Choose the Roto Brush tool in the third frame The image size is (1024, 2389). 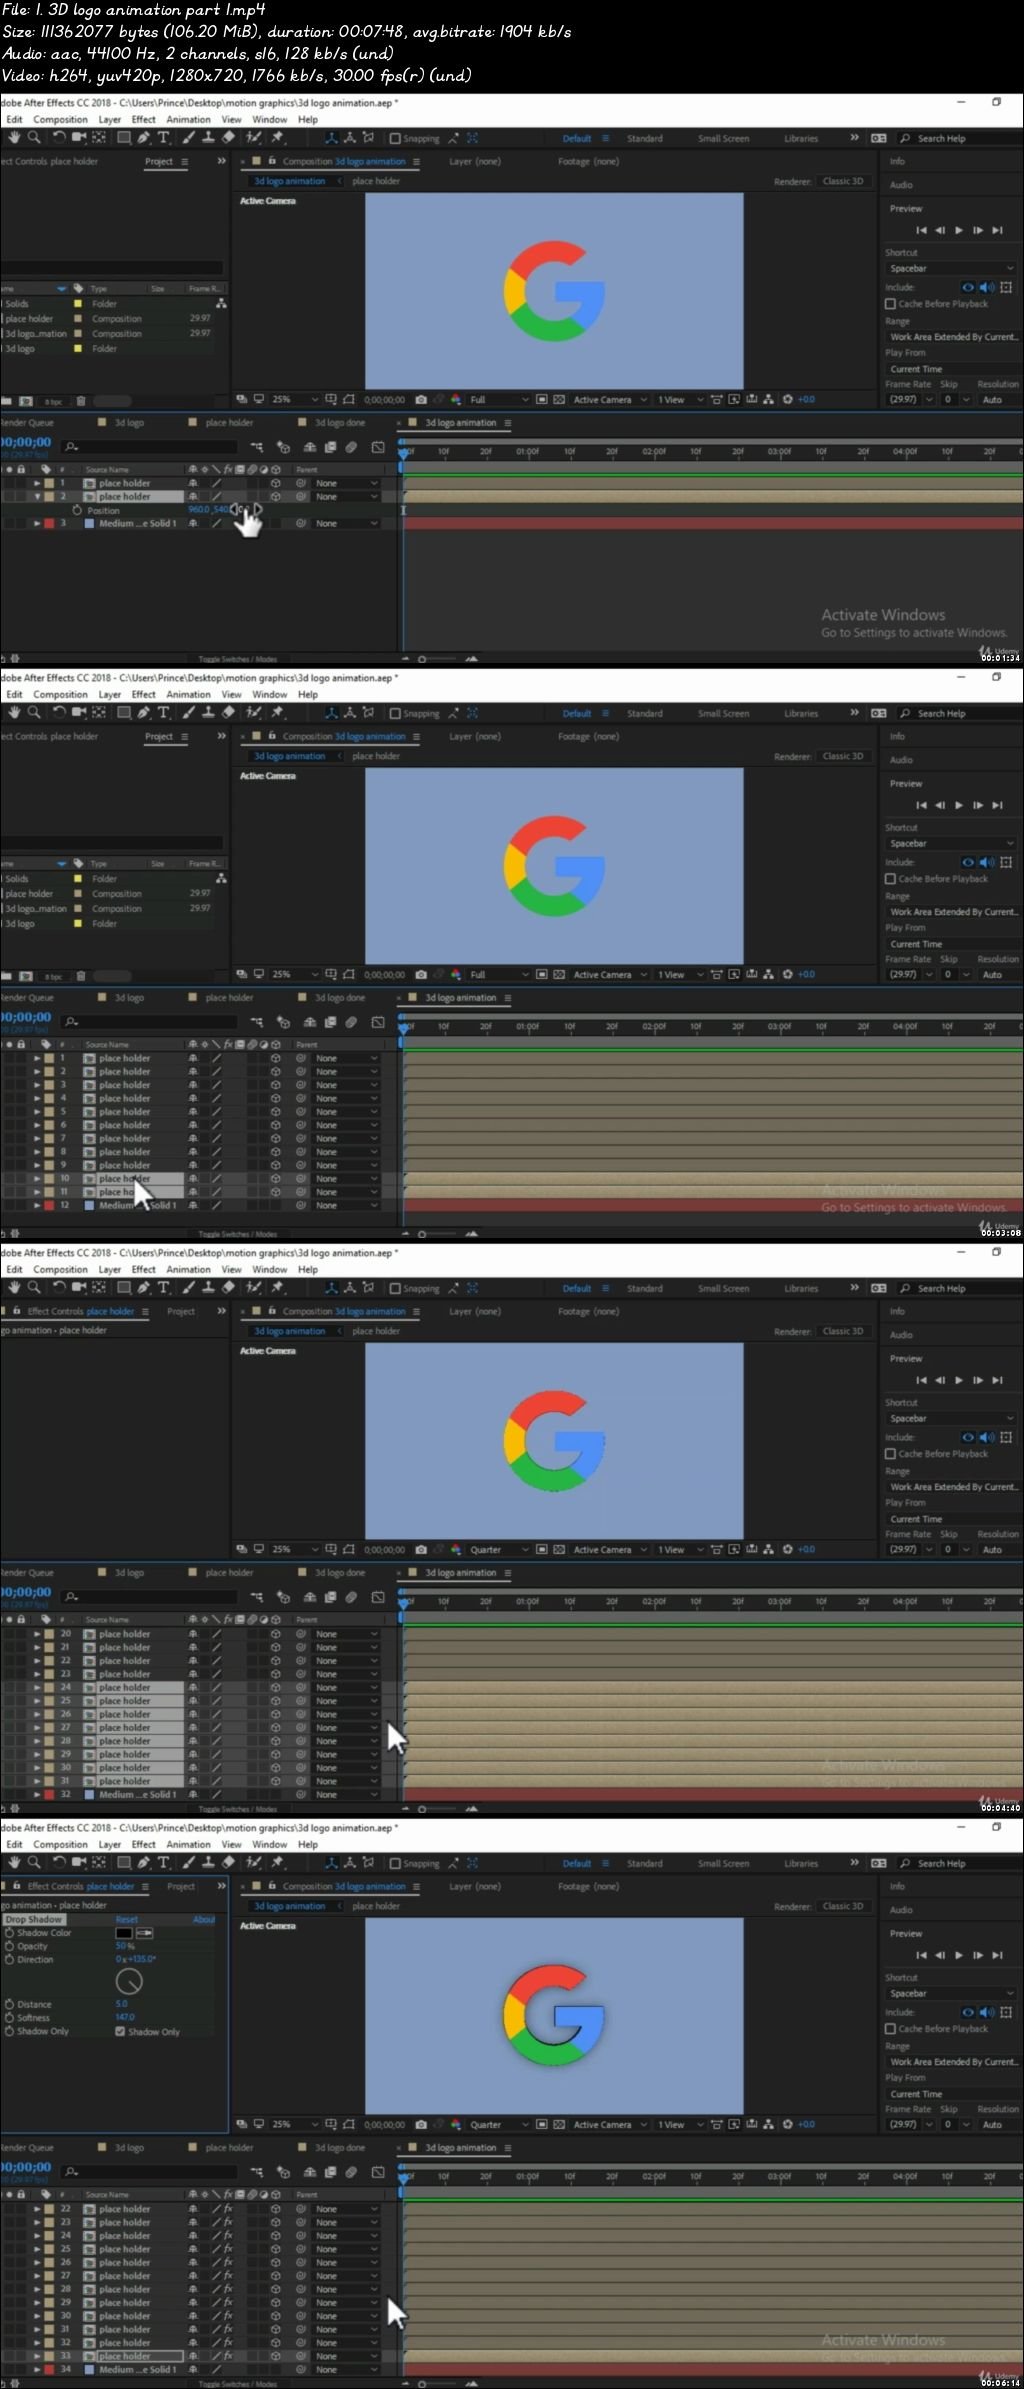[254, 1288]
